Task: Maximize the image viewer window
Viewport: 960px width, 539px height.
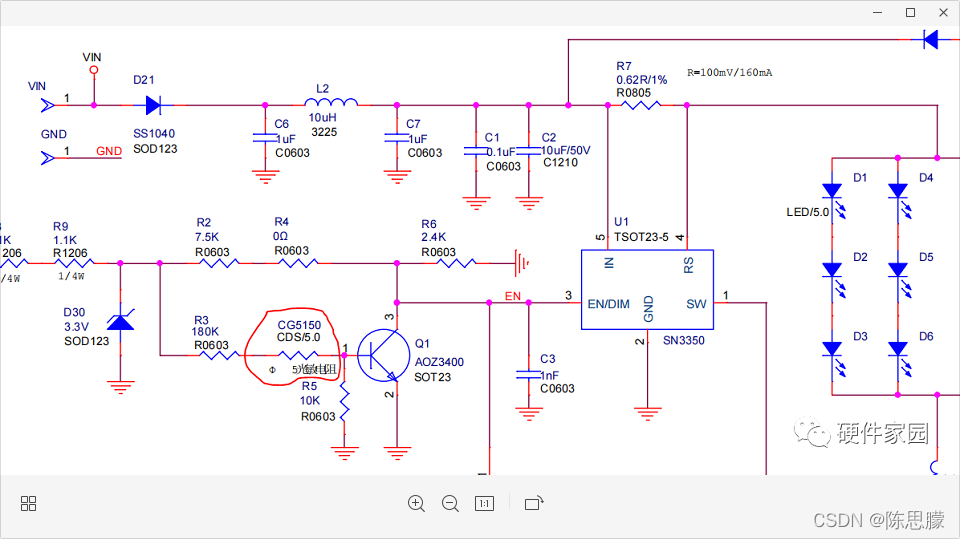Action: (910, 12)
